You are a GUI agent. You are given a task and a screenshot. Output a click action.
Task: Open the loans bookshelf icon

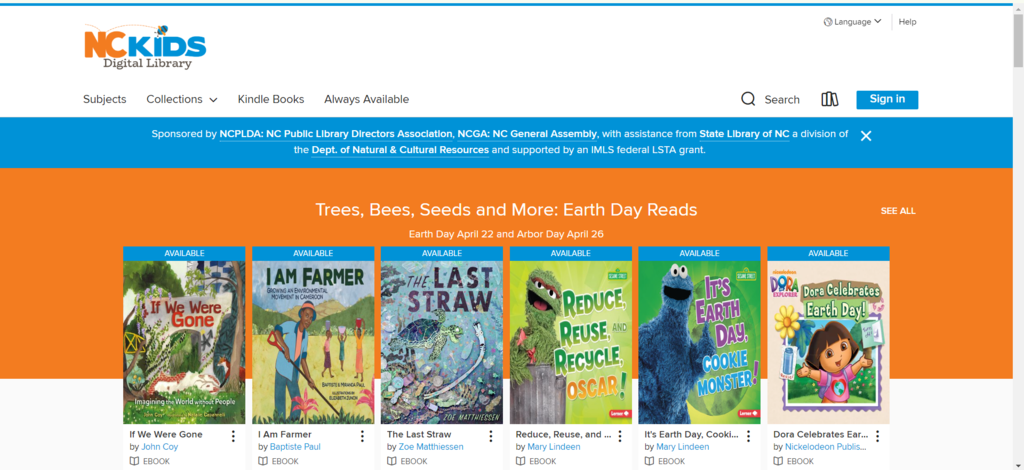[x=829, y=99]
